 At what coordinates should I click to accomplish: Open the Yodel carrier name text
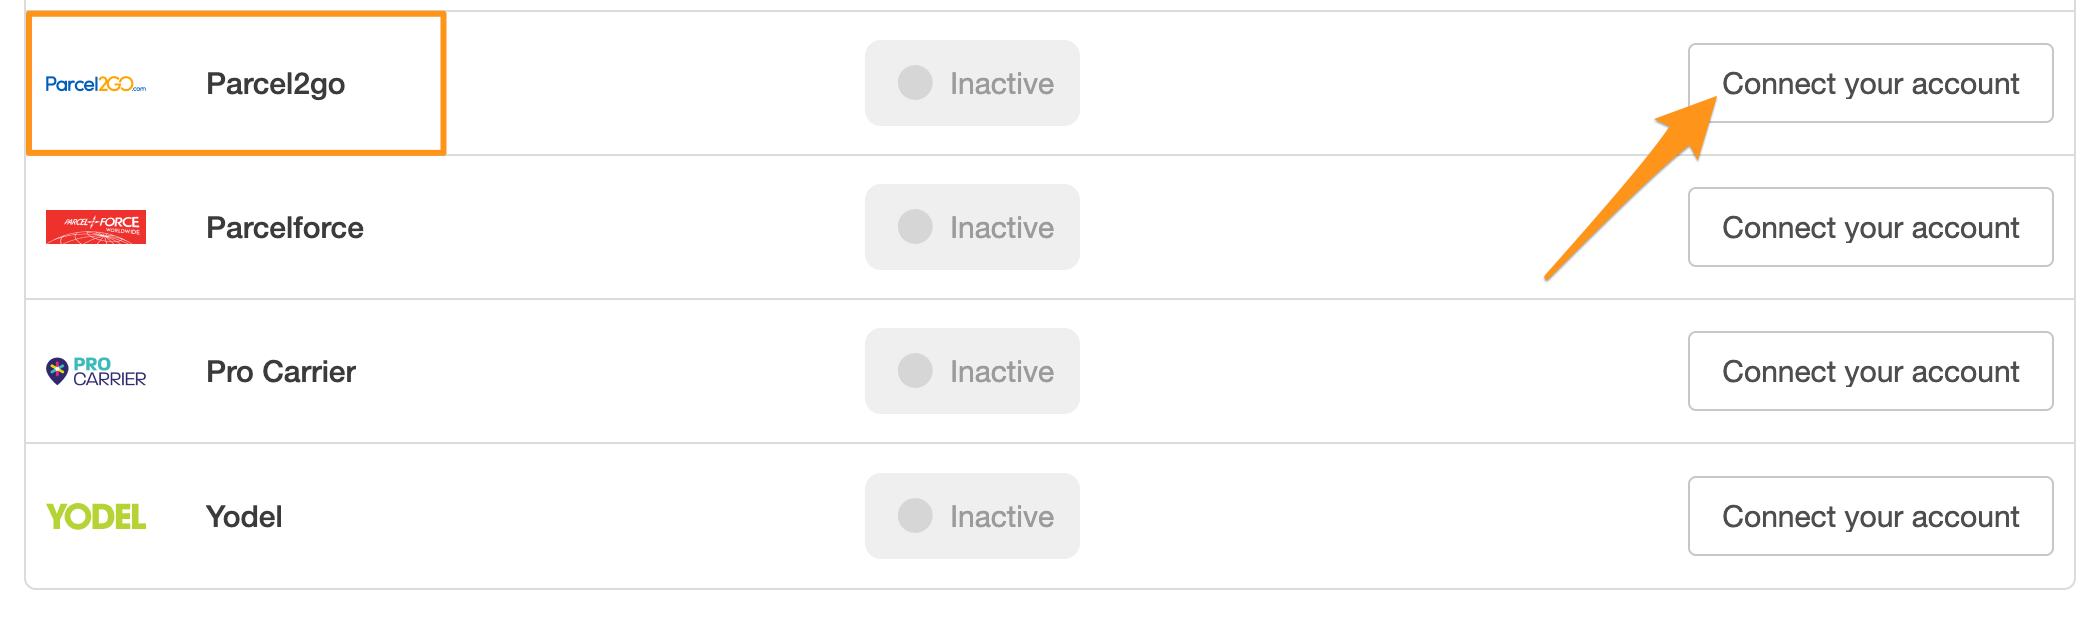tap(244, 517)
